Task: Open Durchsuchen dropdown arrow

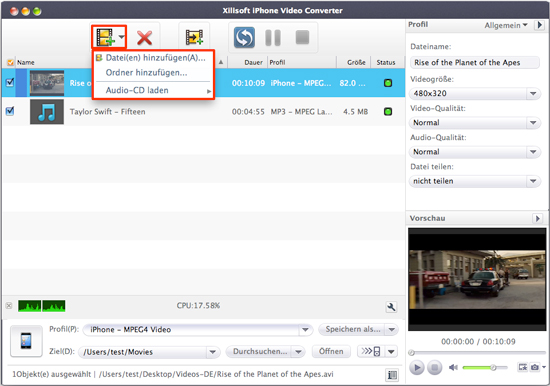Action: tap(298, 352)
